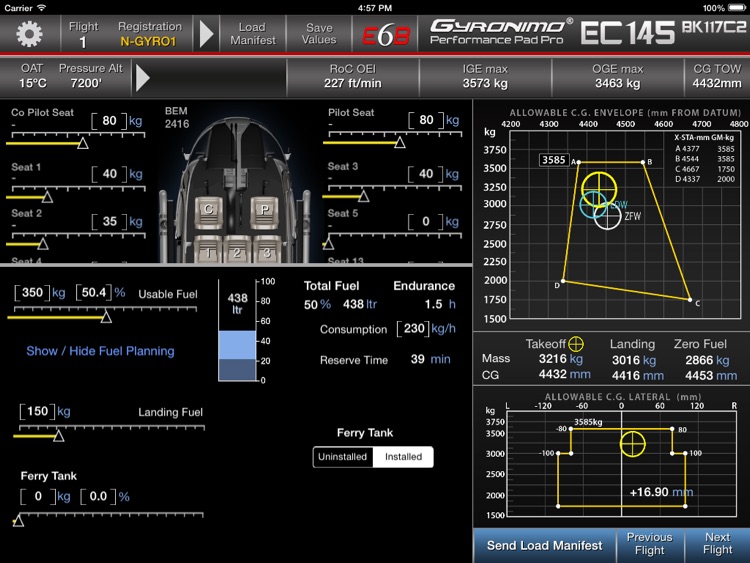
Task: Tap cabin seat 3 icon
Action: 267,249
